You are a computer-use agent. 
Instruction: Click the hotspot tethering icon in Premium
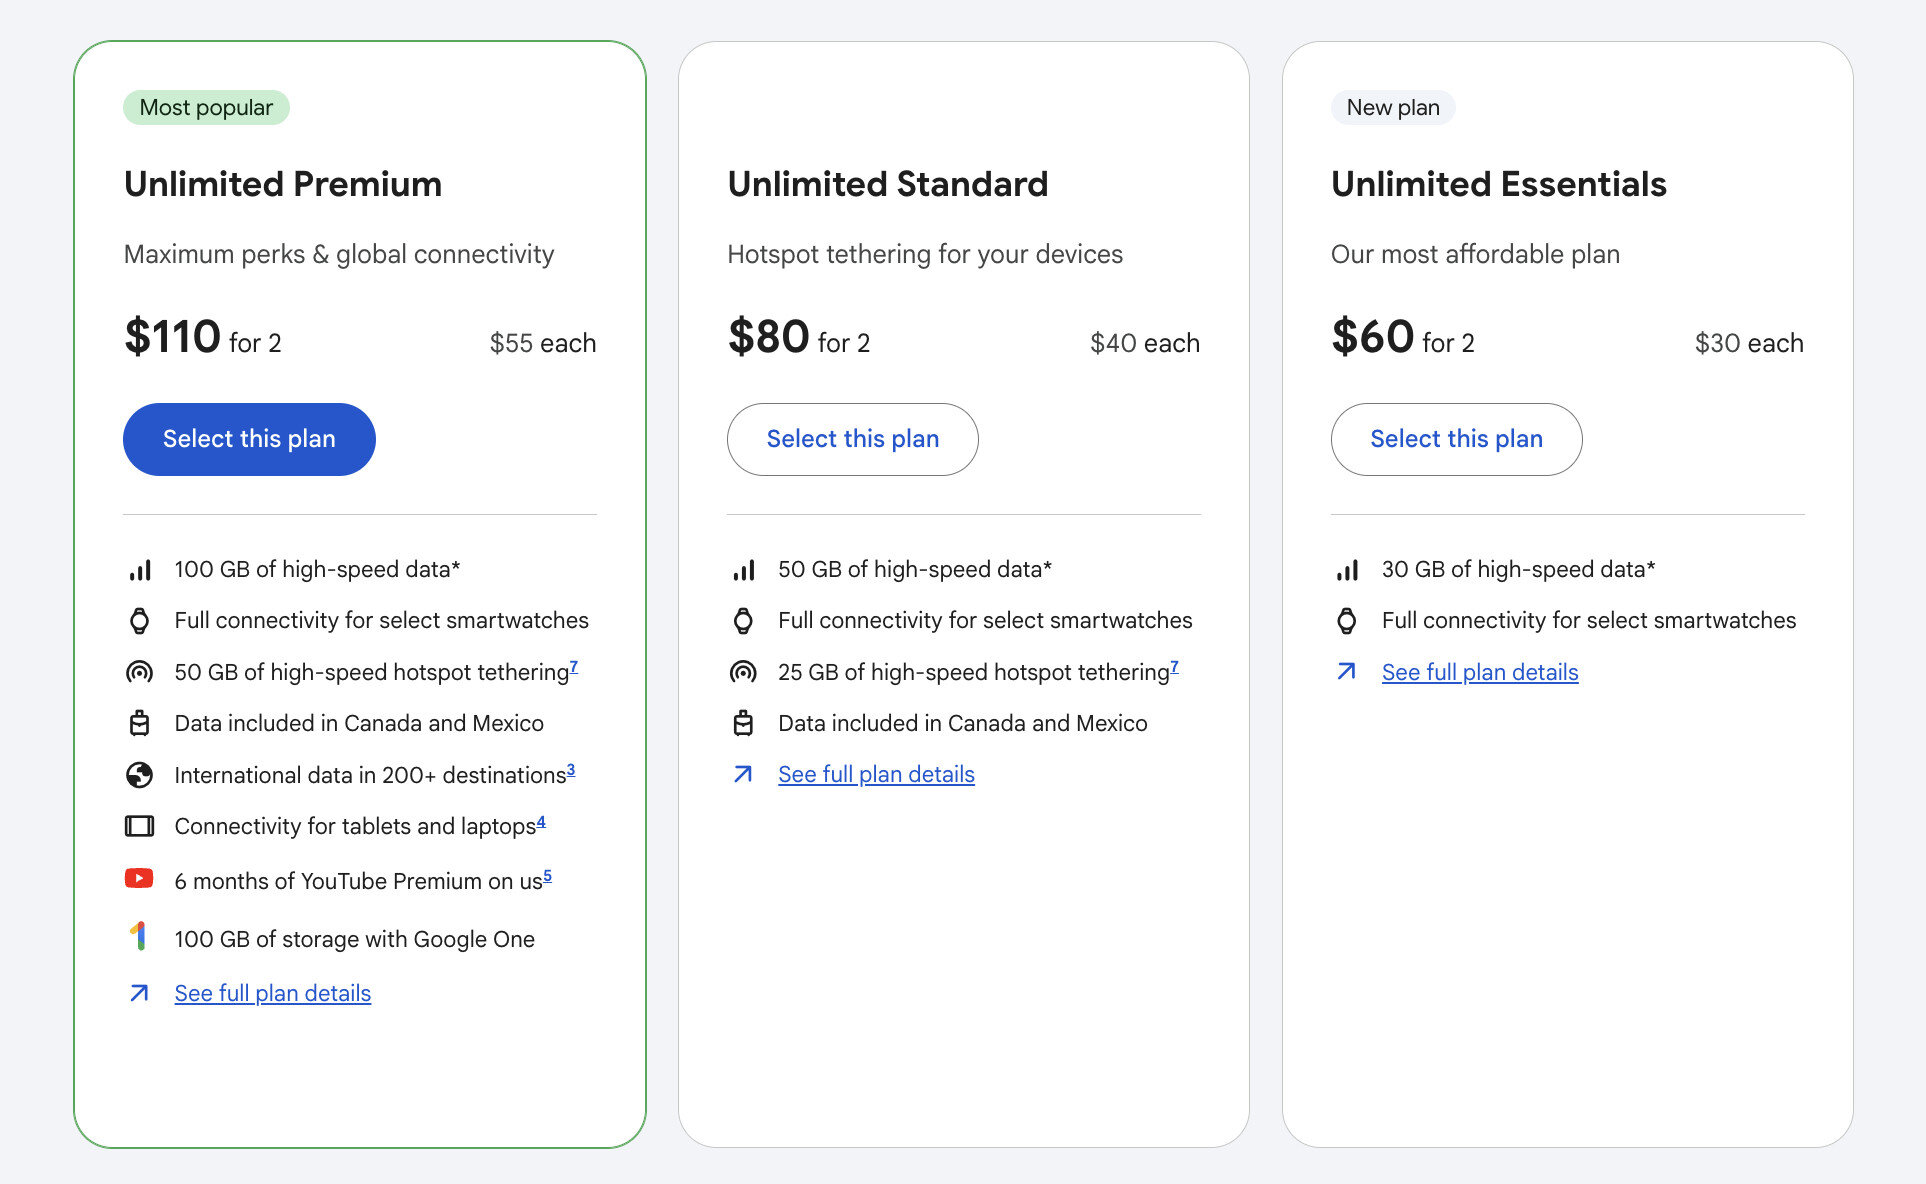click(139, 672)
